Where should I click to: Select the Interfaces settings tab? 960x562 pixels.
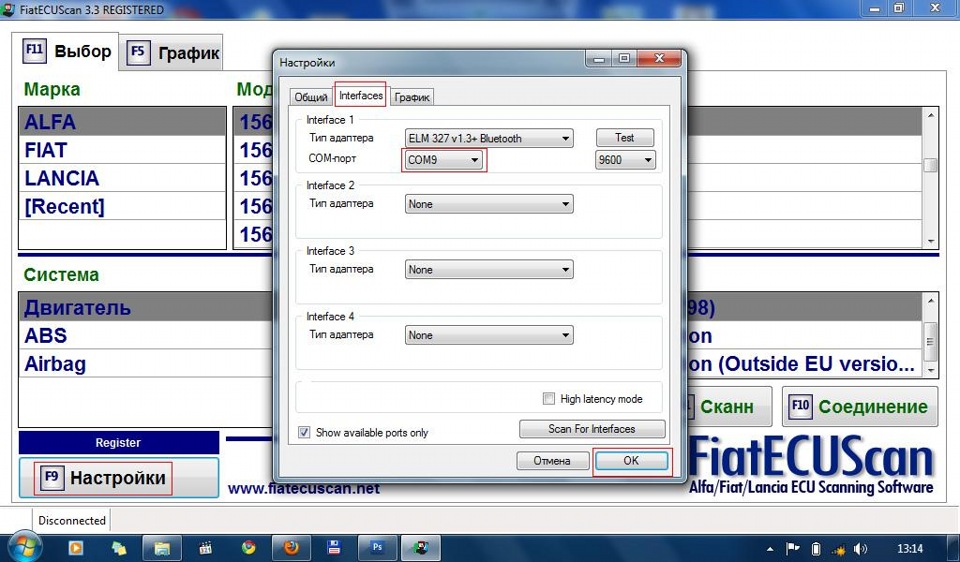(361, 95)
